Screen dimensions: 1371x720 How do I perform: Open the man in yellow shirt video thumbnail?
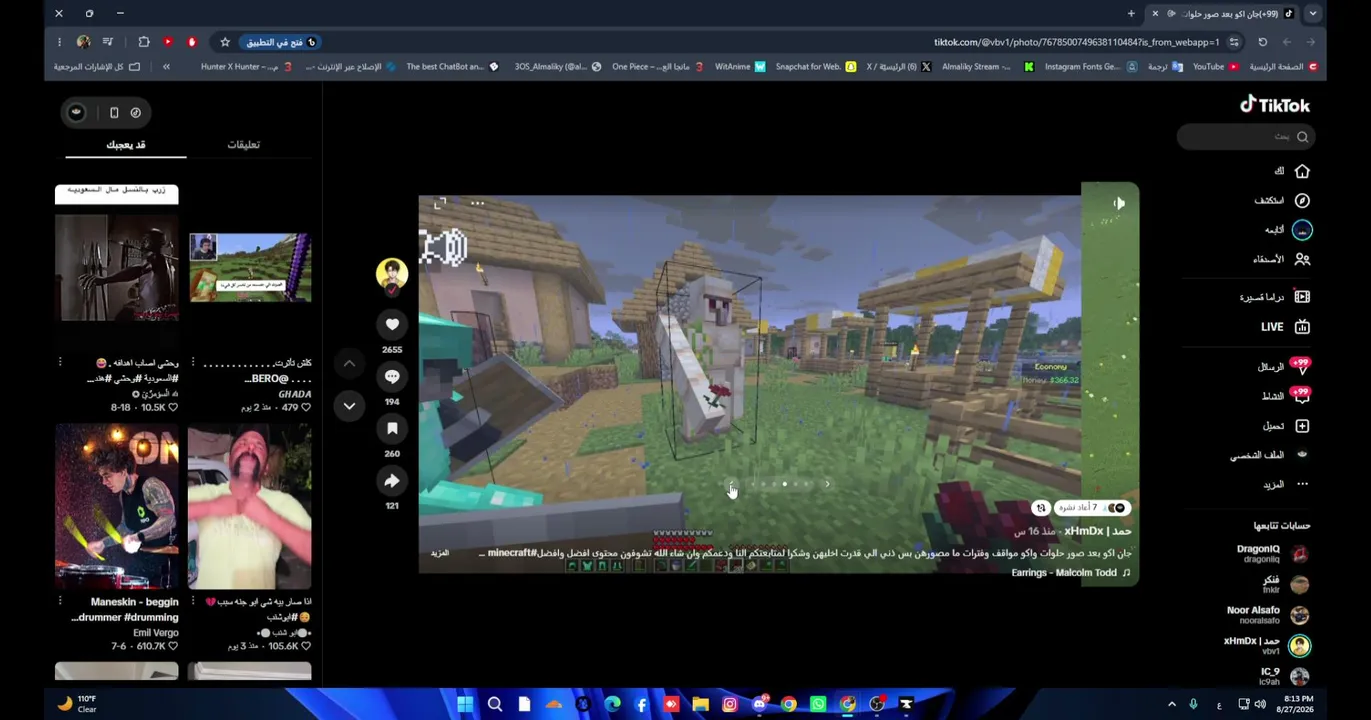[x=250, y=507]
